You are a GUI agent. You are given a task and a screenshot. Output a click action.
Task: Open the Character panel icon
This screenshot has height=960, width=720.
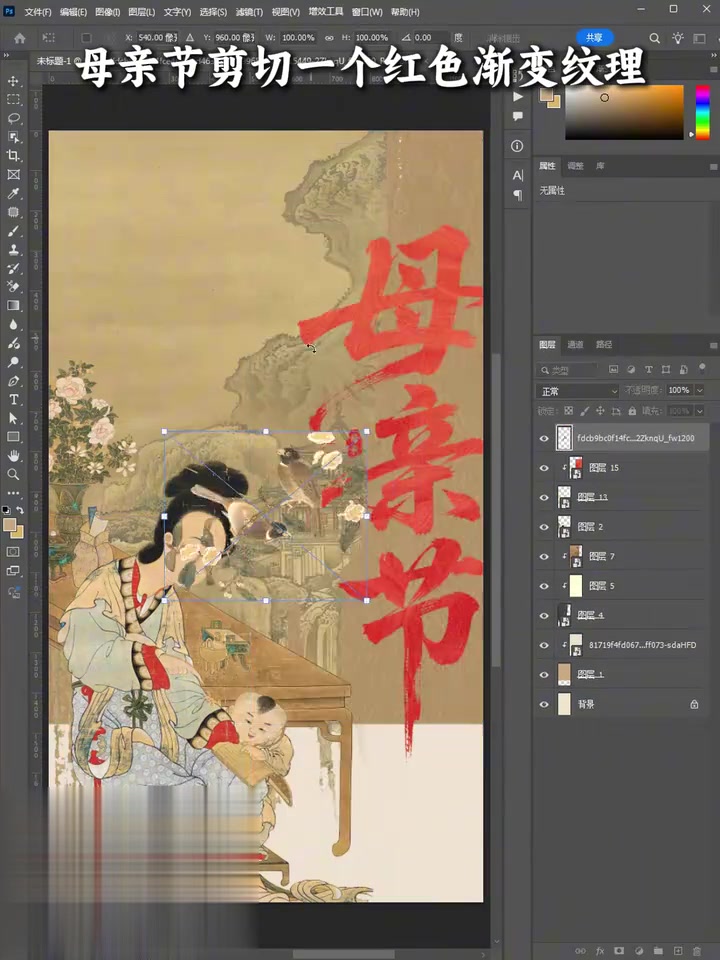pyautogui.click(x=517, y=176)
